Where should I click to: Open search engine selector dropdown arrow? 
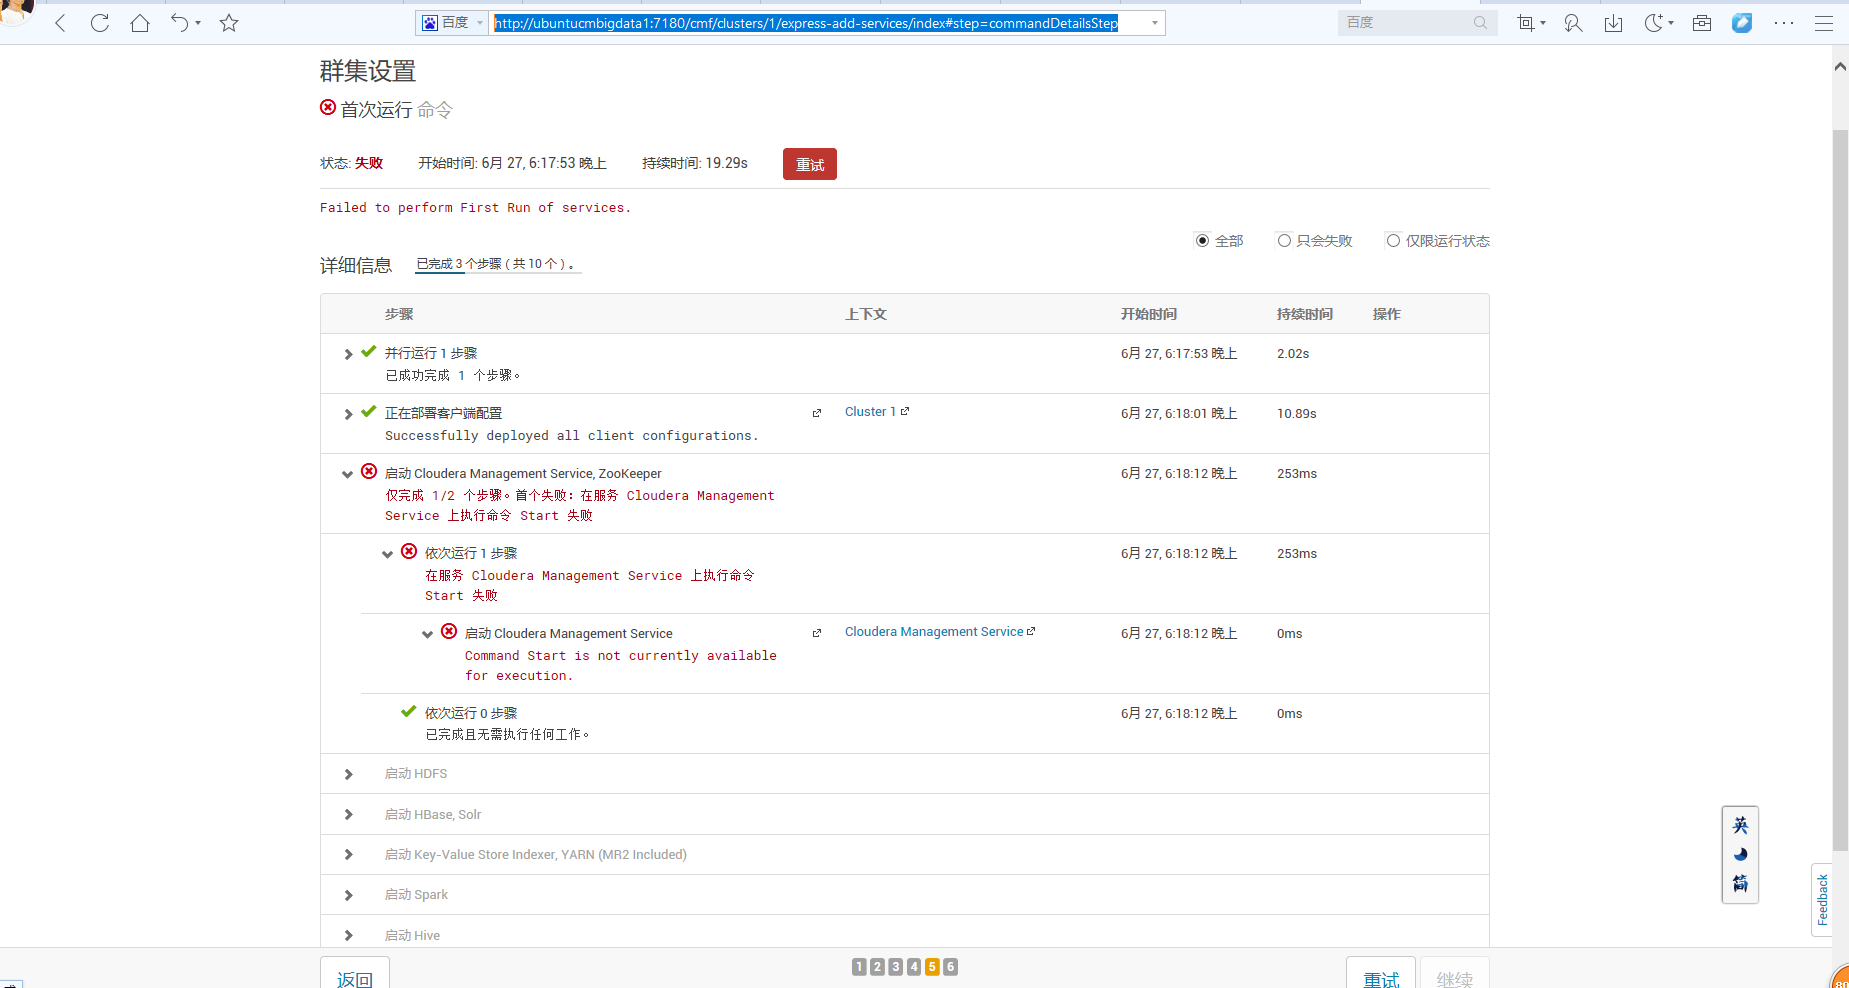click(480, 23)
